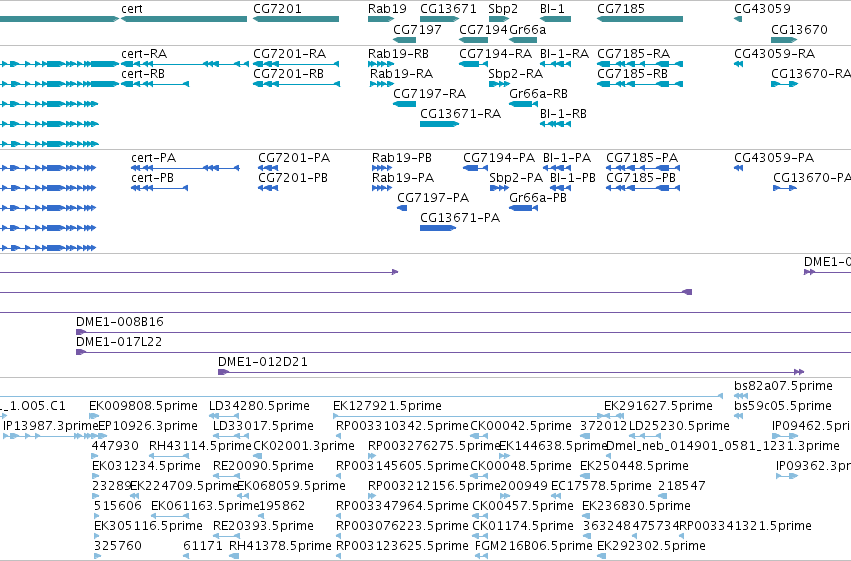This screenshot has width=851, height=561.
Task: Select BAC clone DME1-008B16
Action: 120,322
